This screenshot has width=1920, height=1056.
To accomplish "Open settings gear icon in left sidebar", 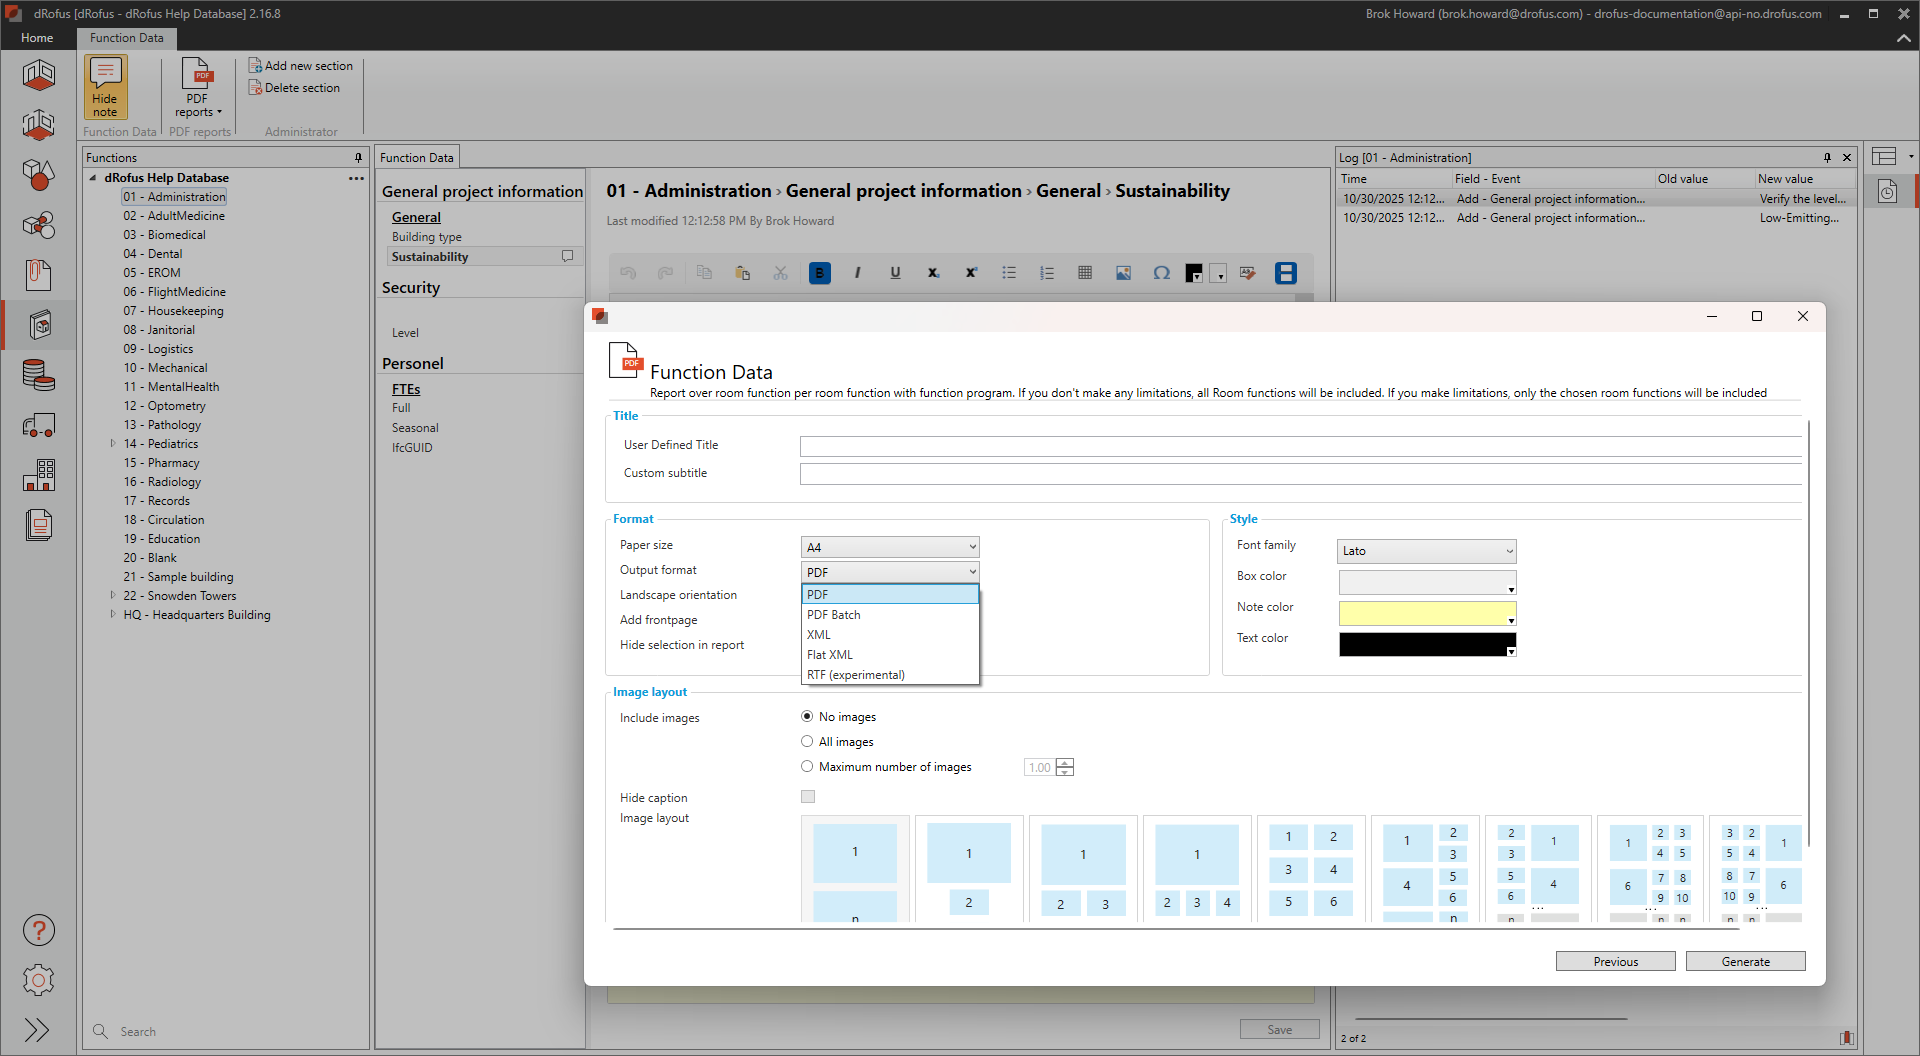I will coord(38,980).
